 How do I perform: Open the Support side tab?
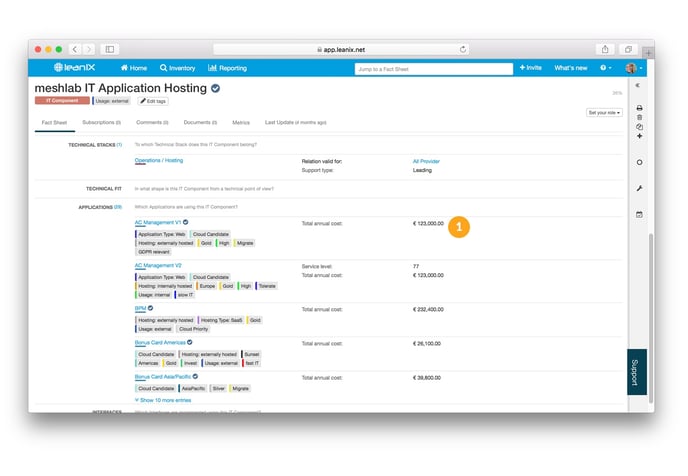637,372
